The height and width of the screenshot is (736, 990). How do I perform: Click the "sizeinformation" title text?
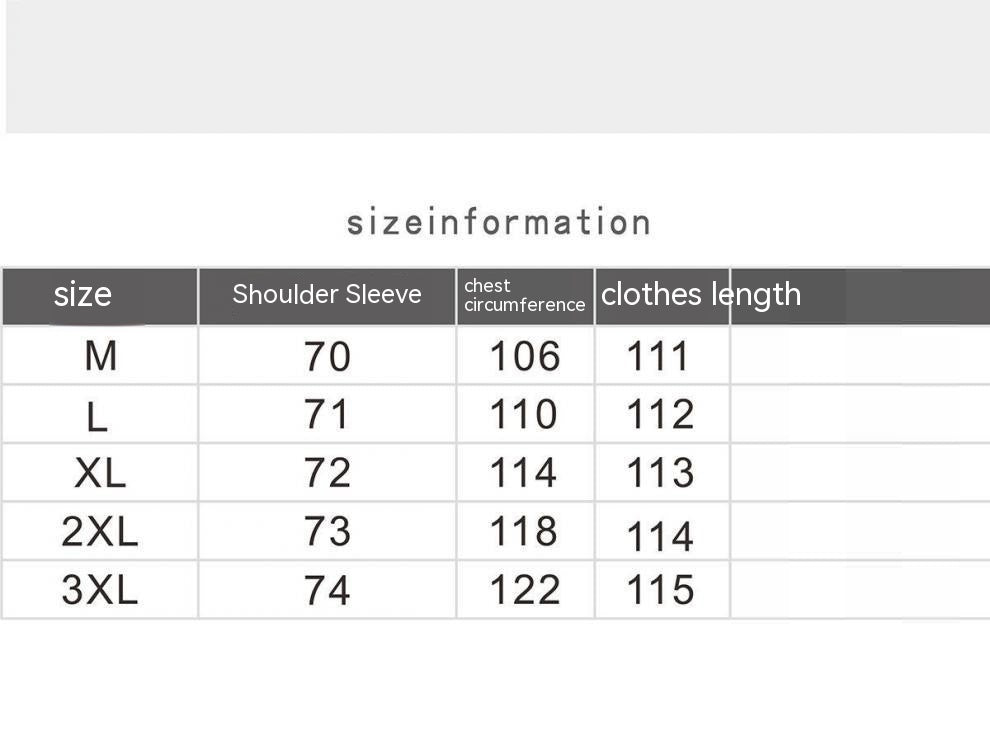[x=498, y=222]
